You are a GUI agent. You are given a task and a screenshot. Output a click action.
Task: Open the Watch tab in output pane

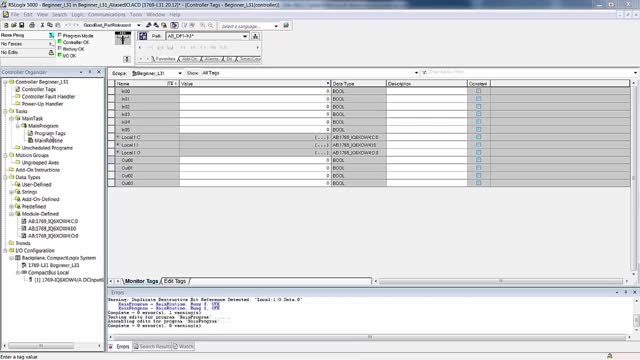(183, 347)
